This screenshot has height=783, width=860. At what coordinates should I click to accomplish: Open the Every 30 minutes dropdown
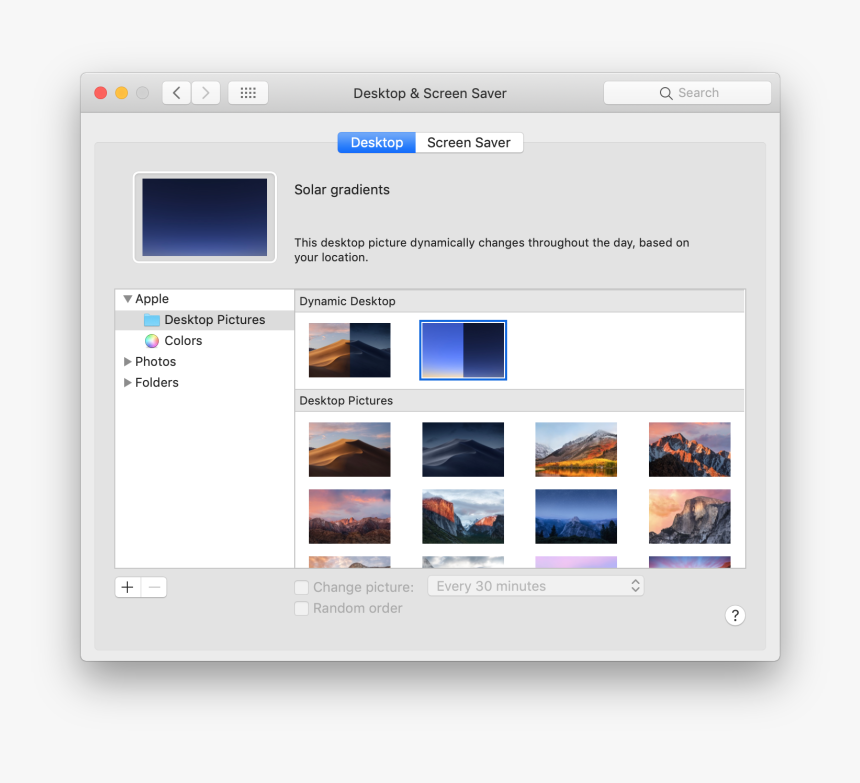pos(535,586)
